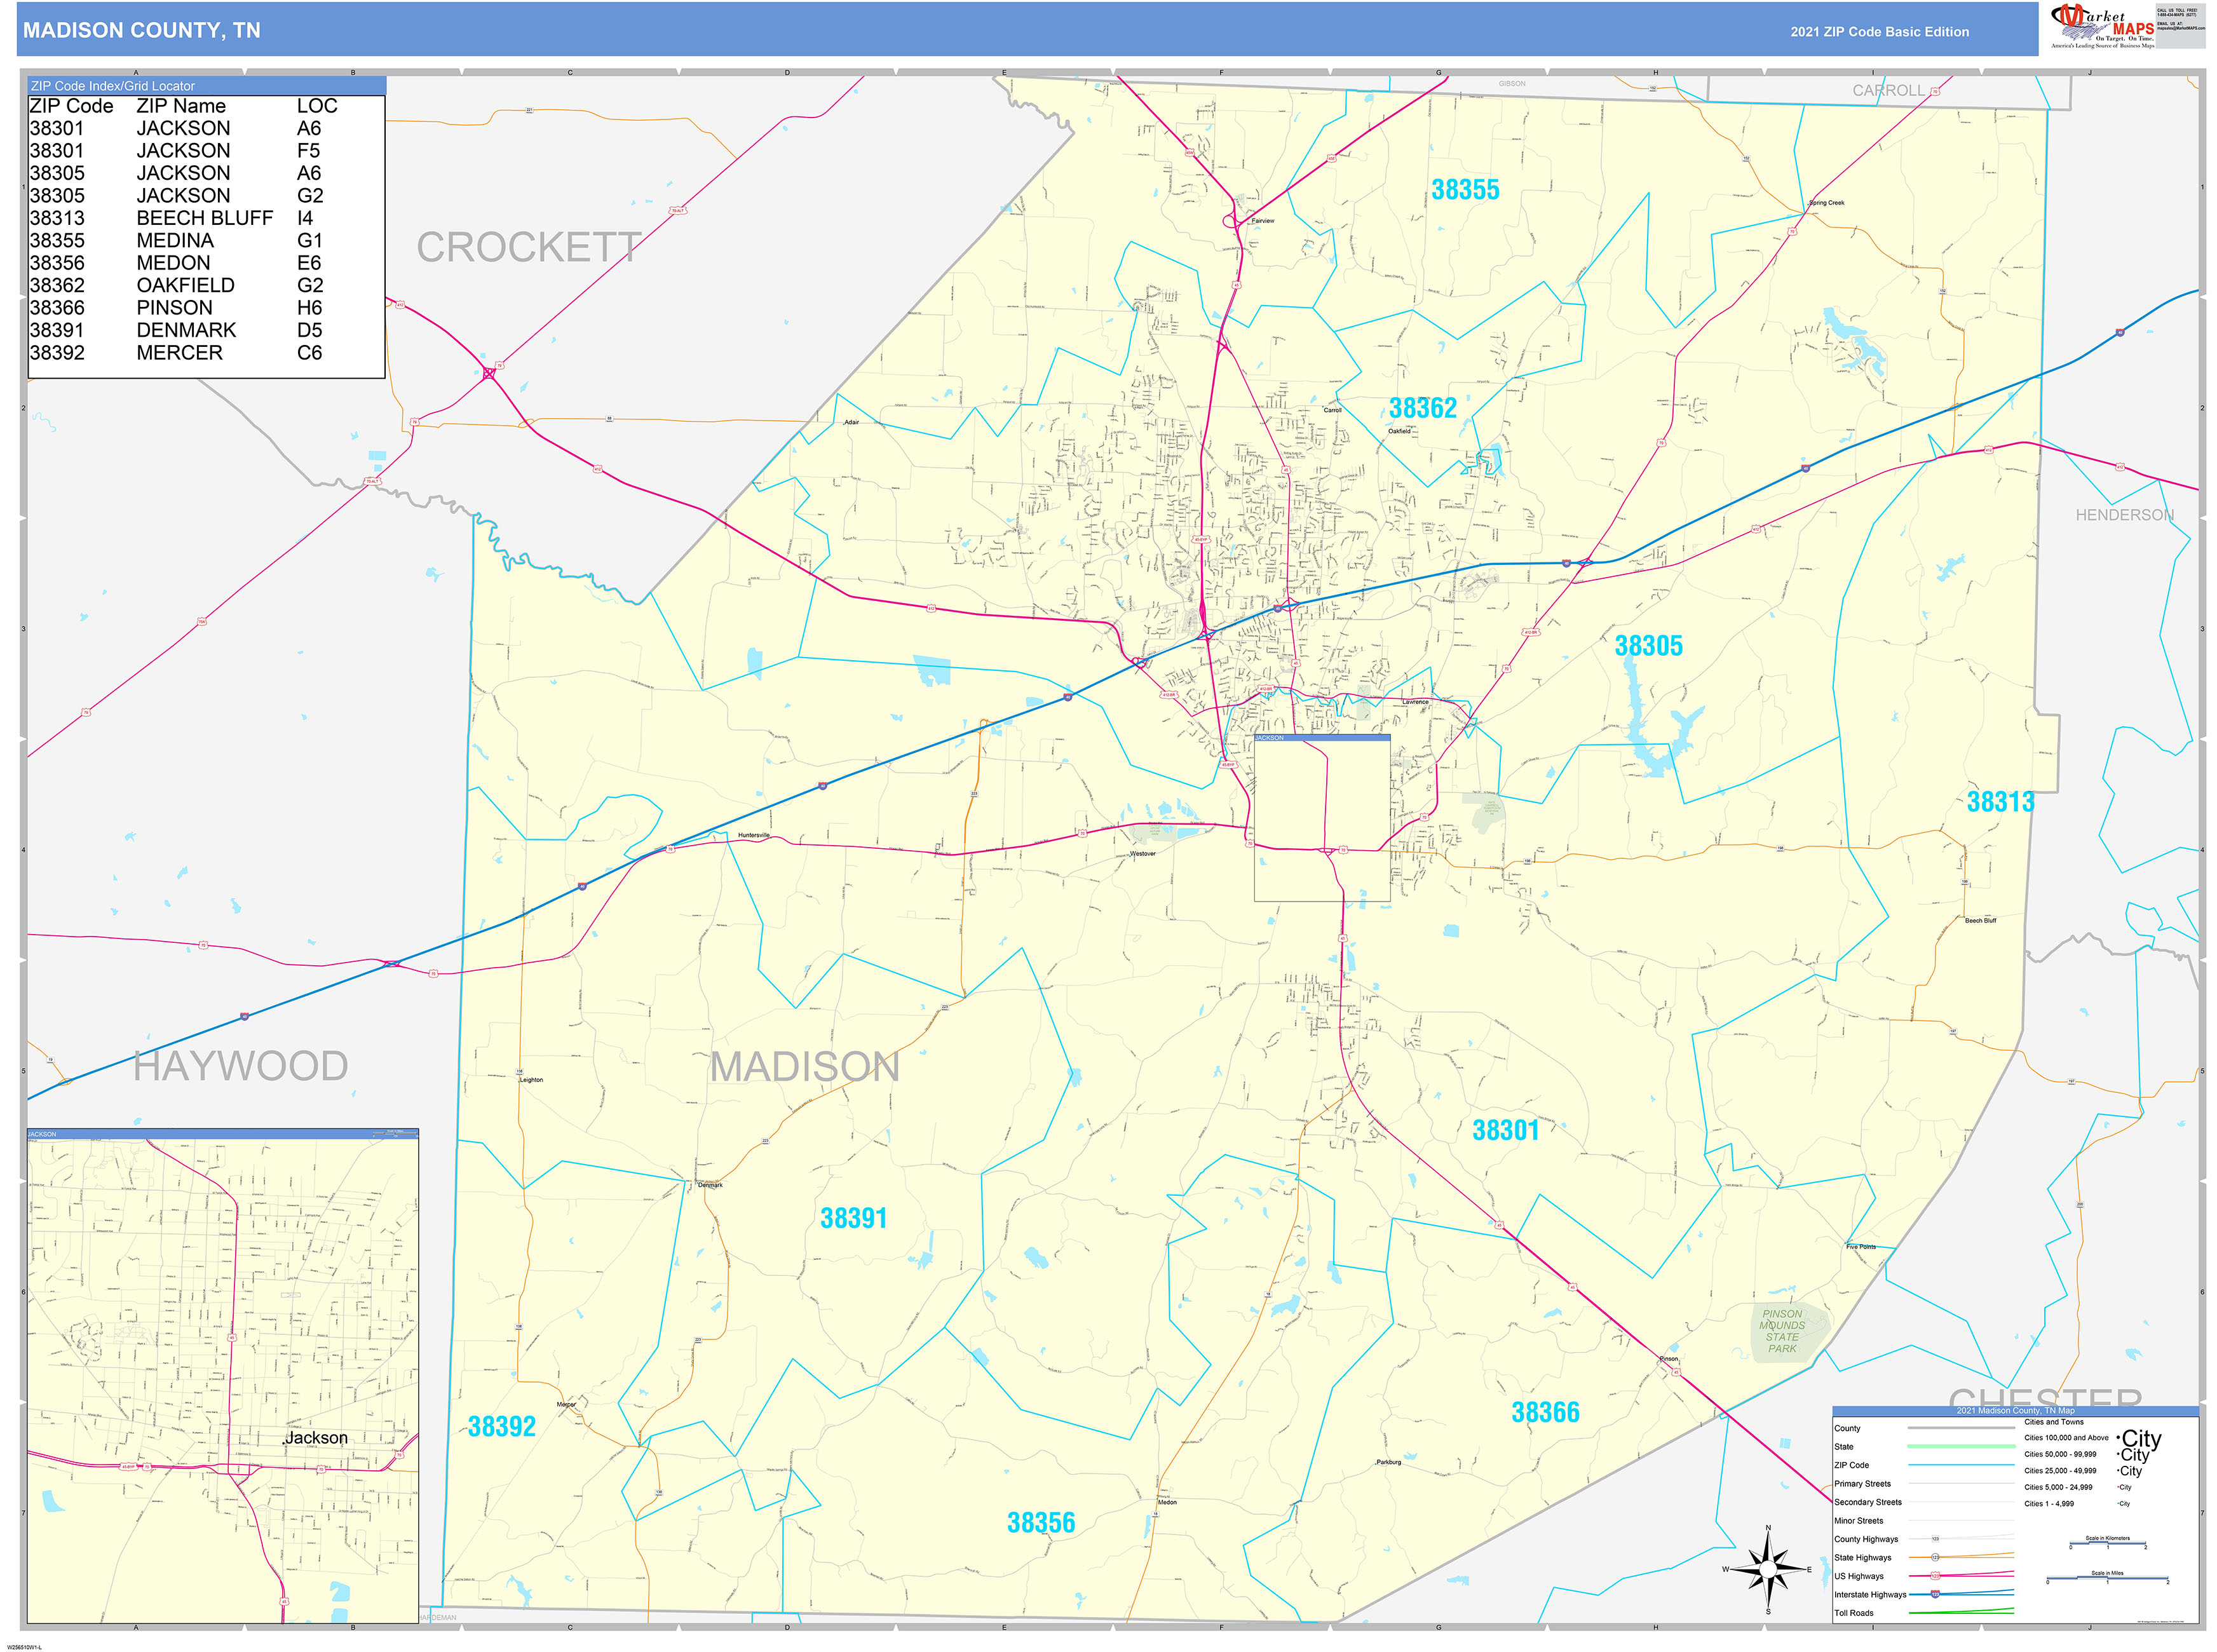
Task: Click the Five Points town label
Action: click(x=1860, y=1247)
